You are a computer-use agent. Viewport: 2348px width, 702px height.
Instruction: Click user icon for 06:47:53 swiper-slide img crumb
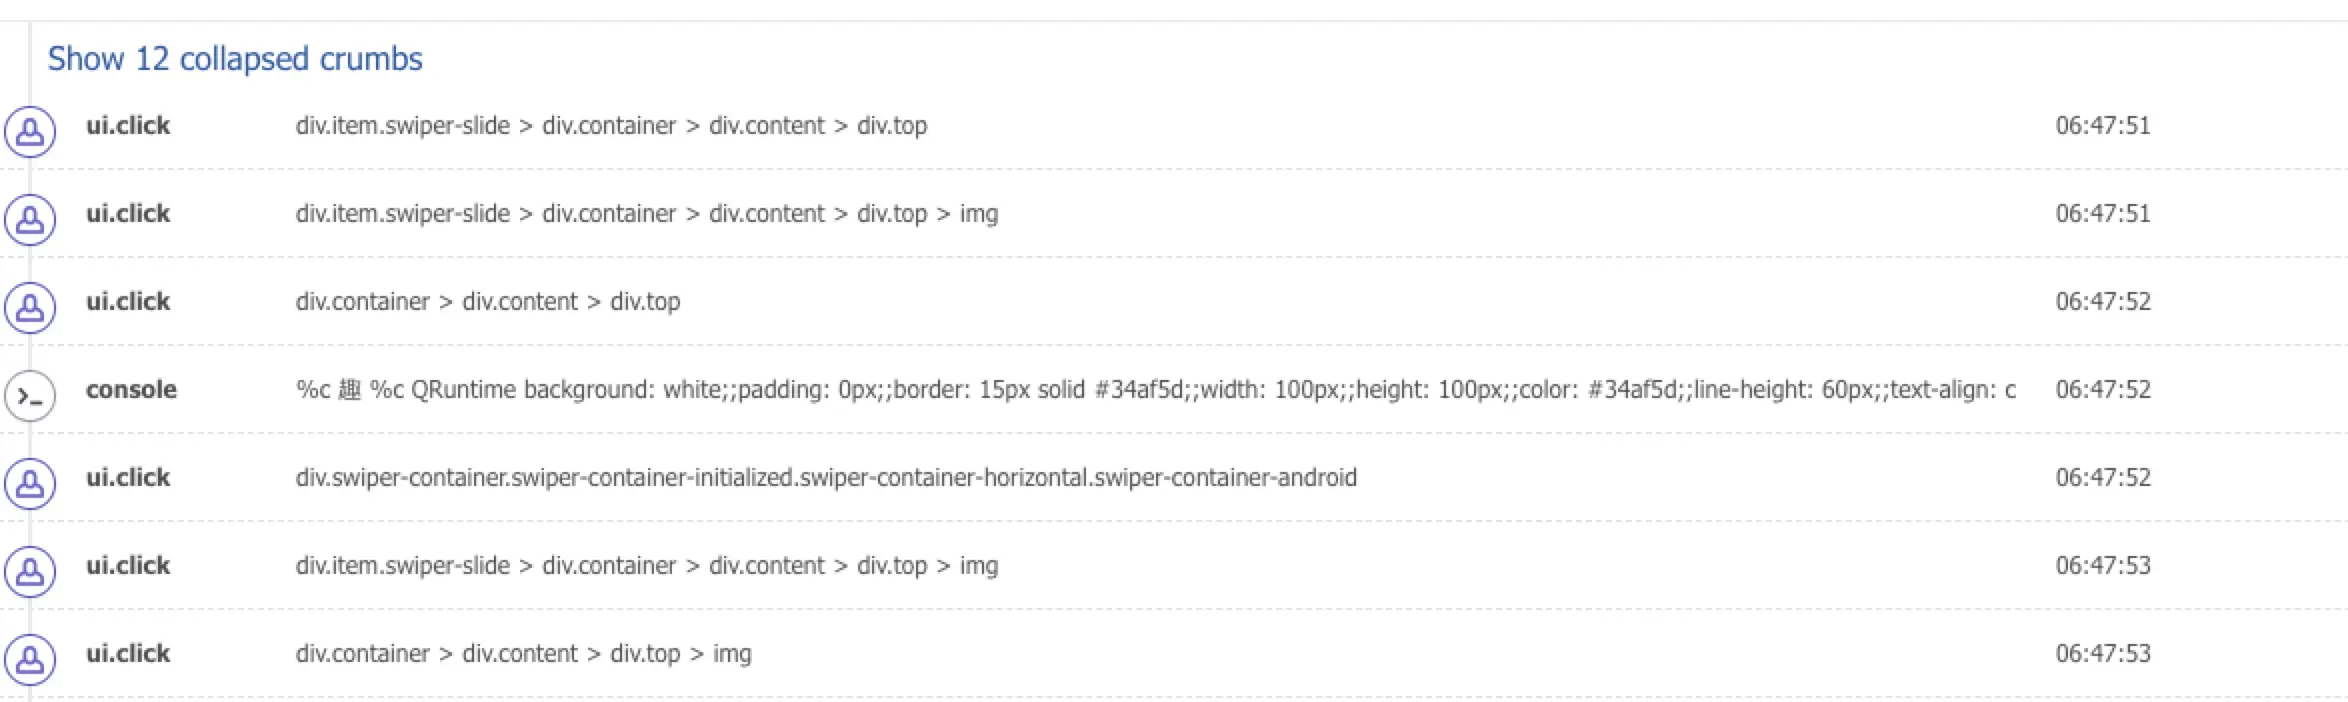coord(30,572)
